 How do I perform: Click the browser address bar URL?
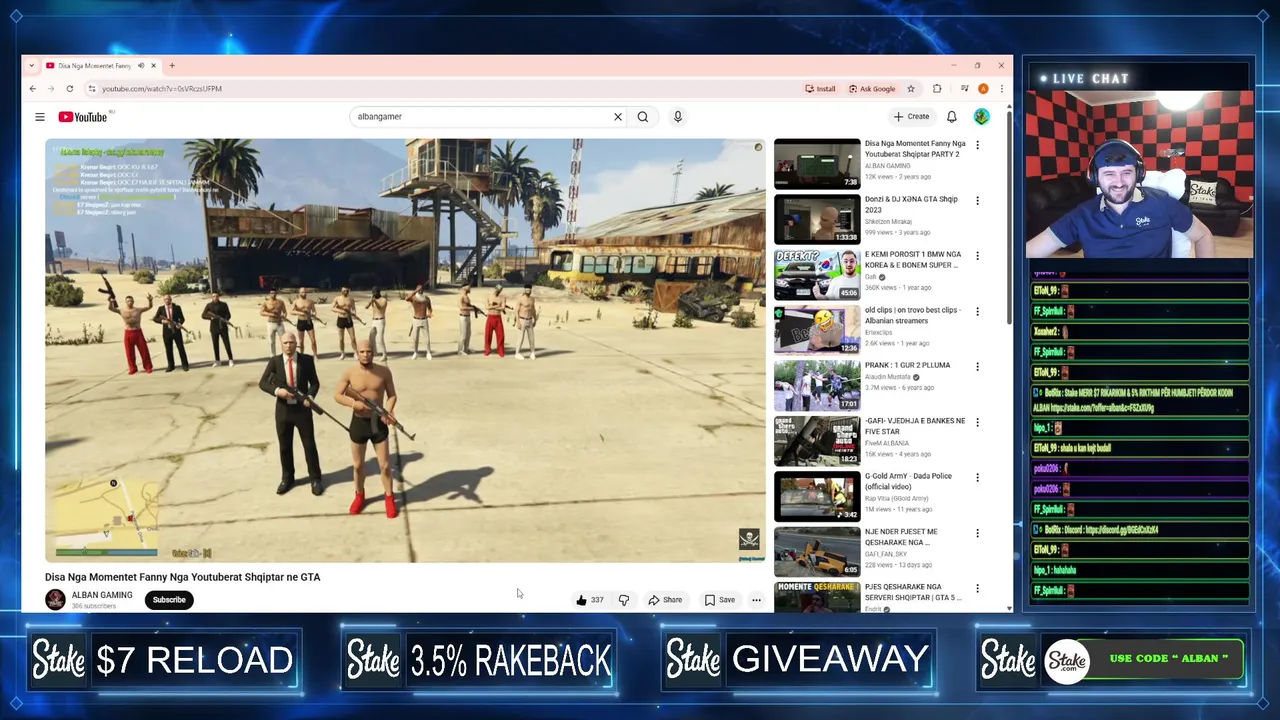click(x=162, y=89)
